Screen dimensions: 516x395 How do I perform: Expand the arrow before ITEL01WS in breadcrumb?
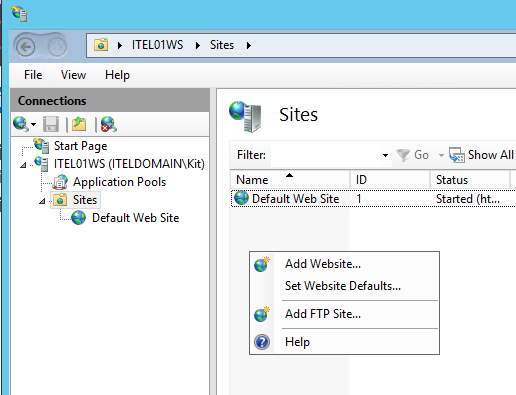pos(120,45)
